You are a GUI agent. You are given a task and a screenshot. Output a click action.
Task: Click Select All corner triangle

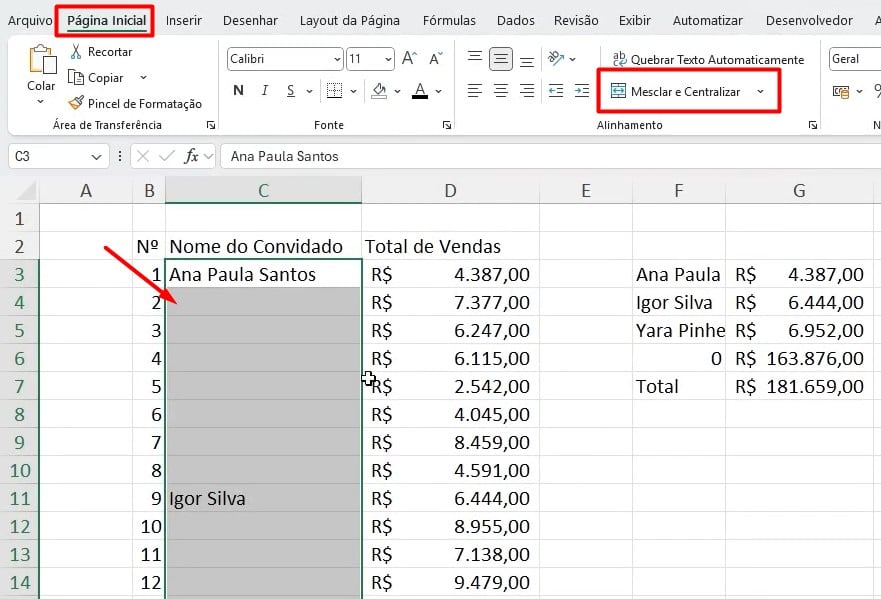[26, 190]
